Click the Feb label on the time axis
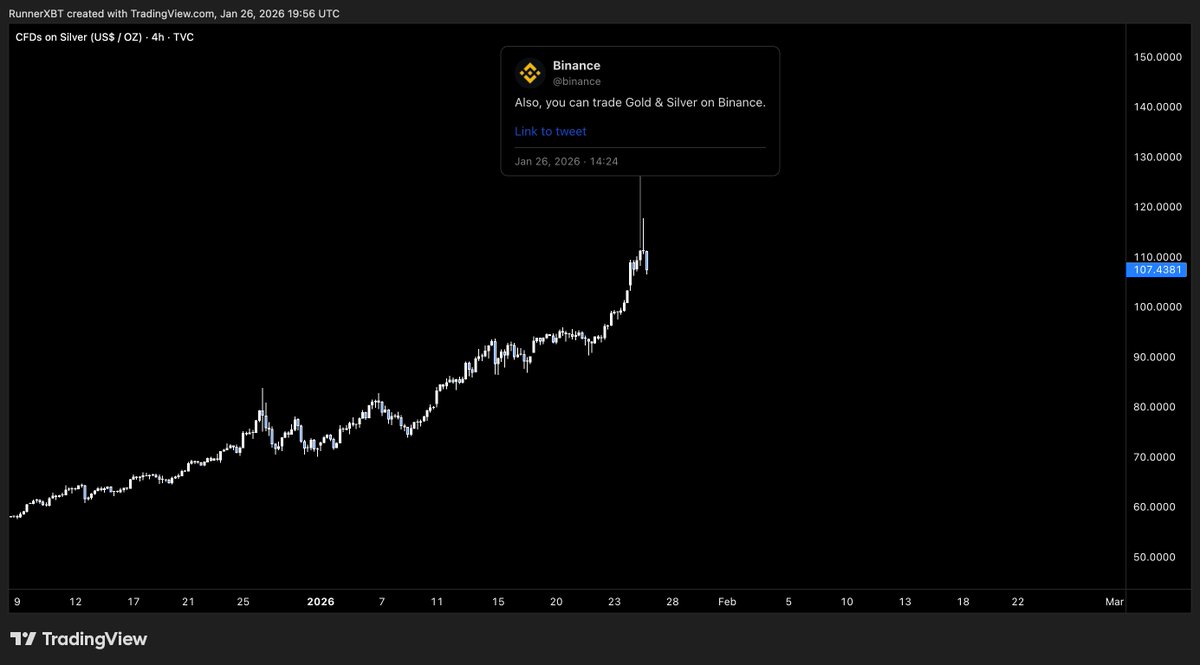This screenshot has width=1200, height=665. [726, 602]
